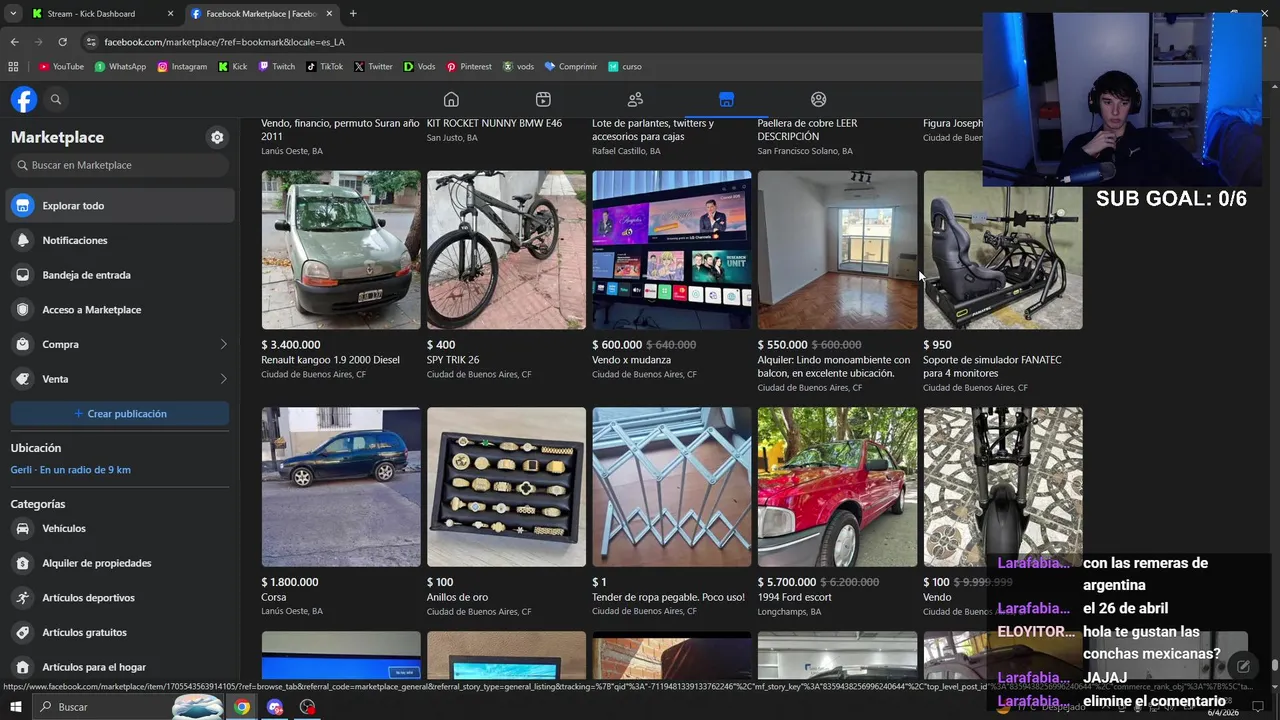Screen dimensions: 1280x720
Task: Open Marketplace settings gear
Action: [217, 137]
